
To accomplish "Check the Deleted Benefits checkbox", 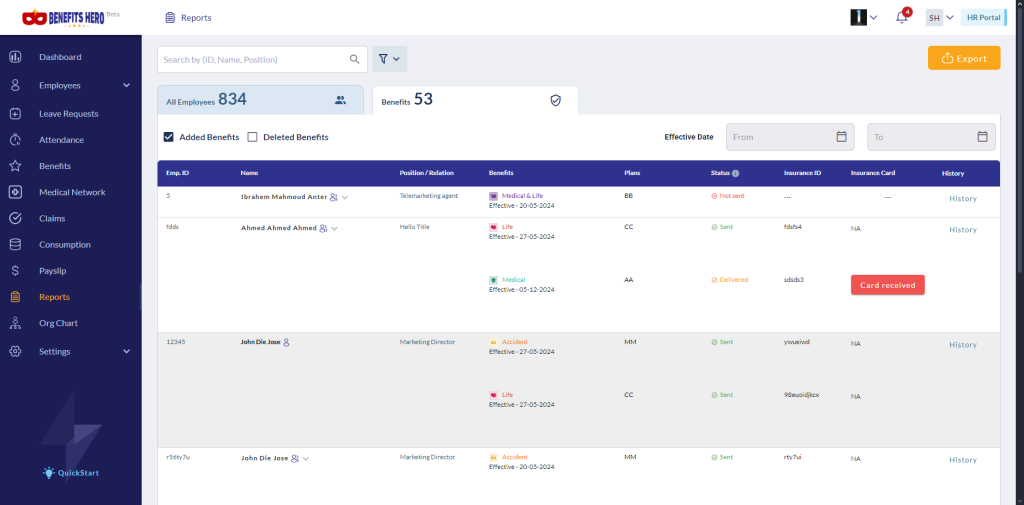I will (x=253, y=137).
